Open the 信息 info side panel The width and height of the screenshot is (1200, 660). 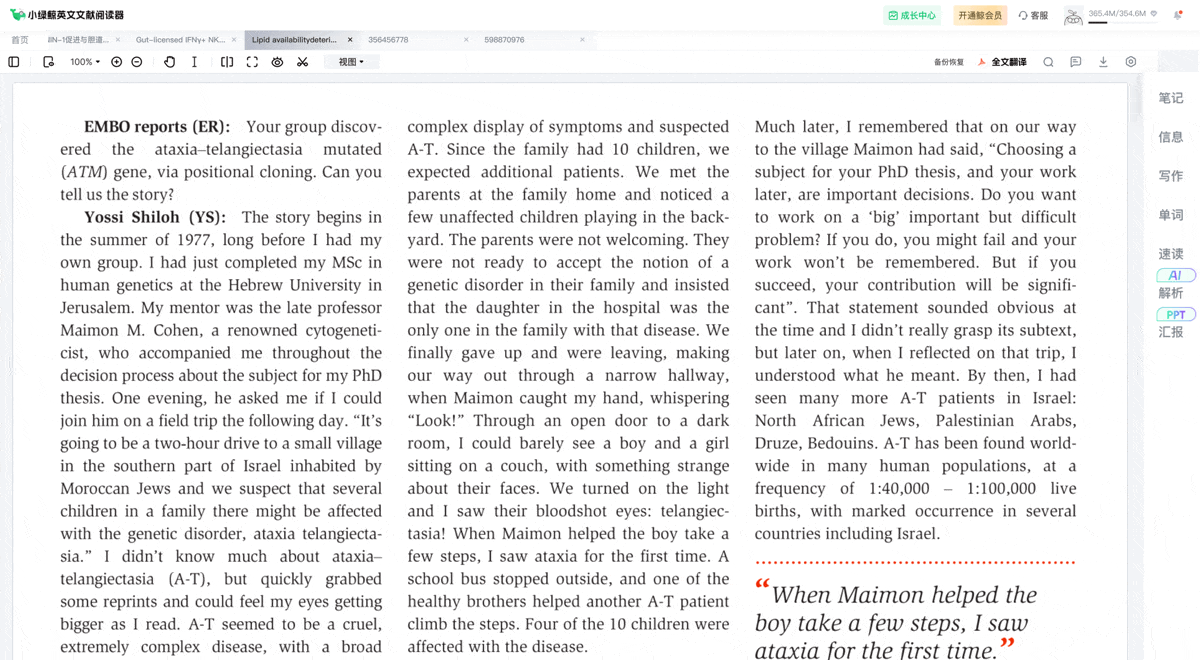(x=1171, y=137)
